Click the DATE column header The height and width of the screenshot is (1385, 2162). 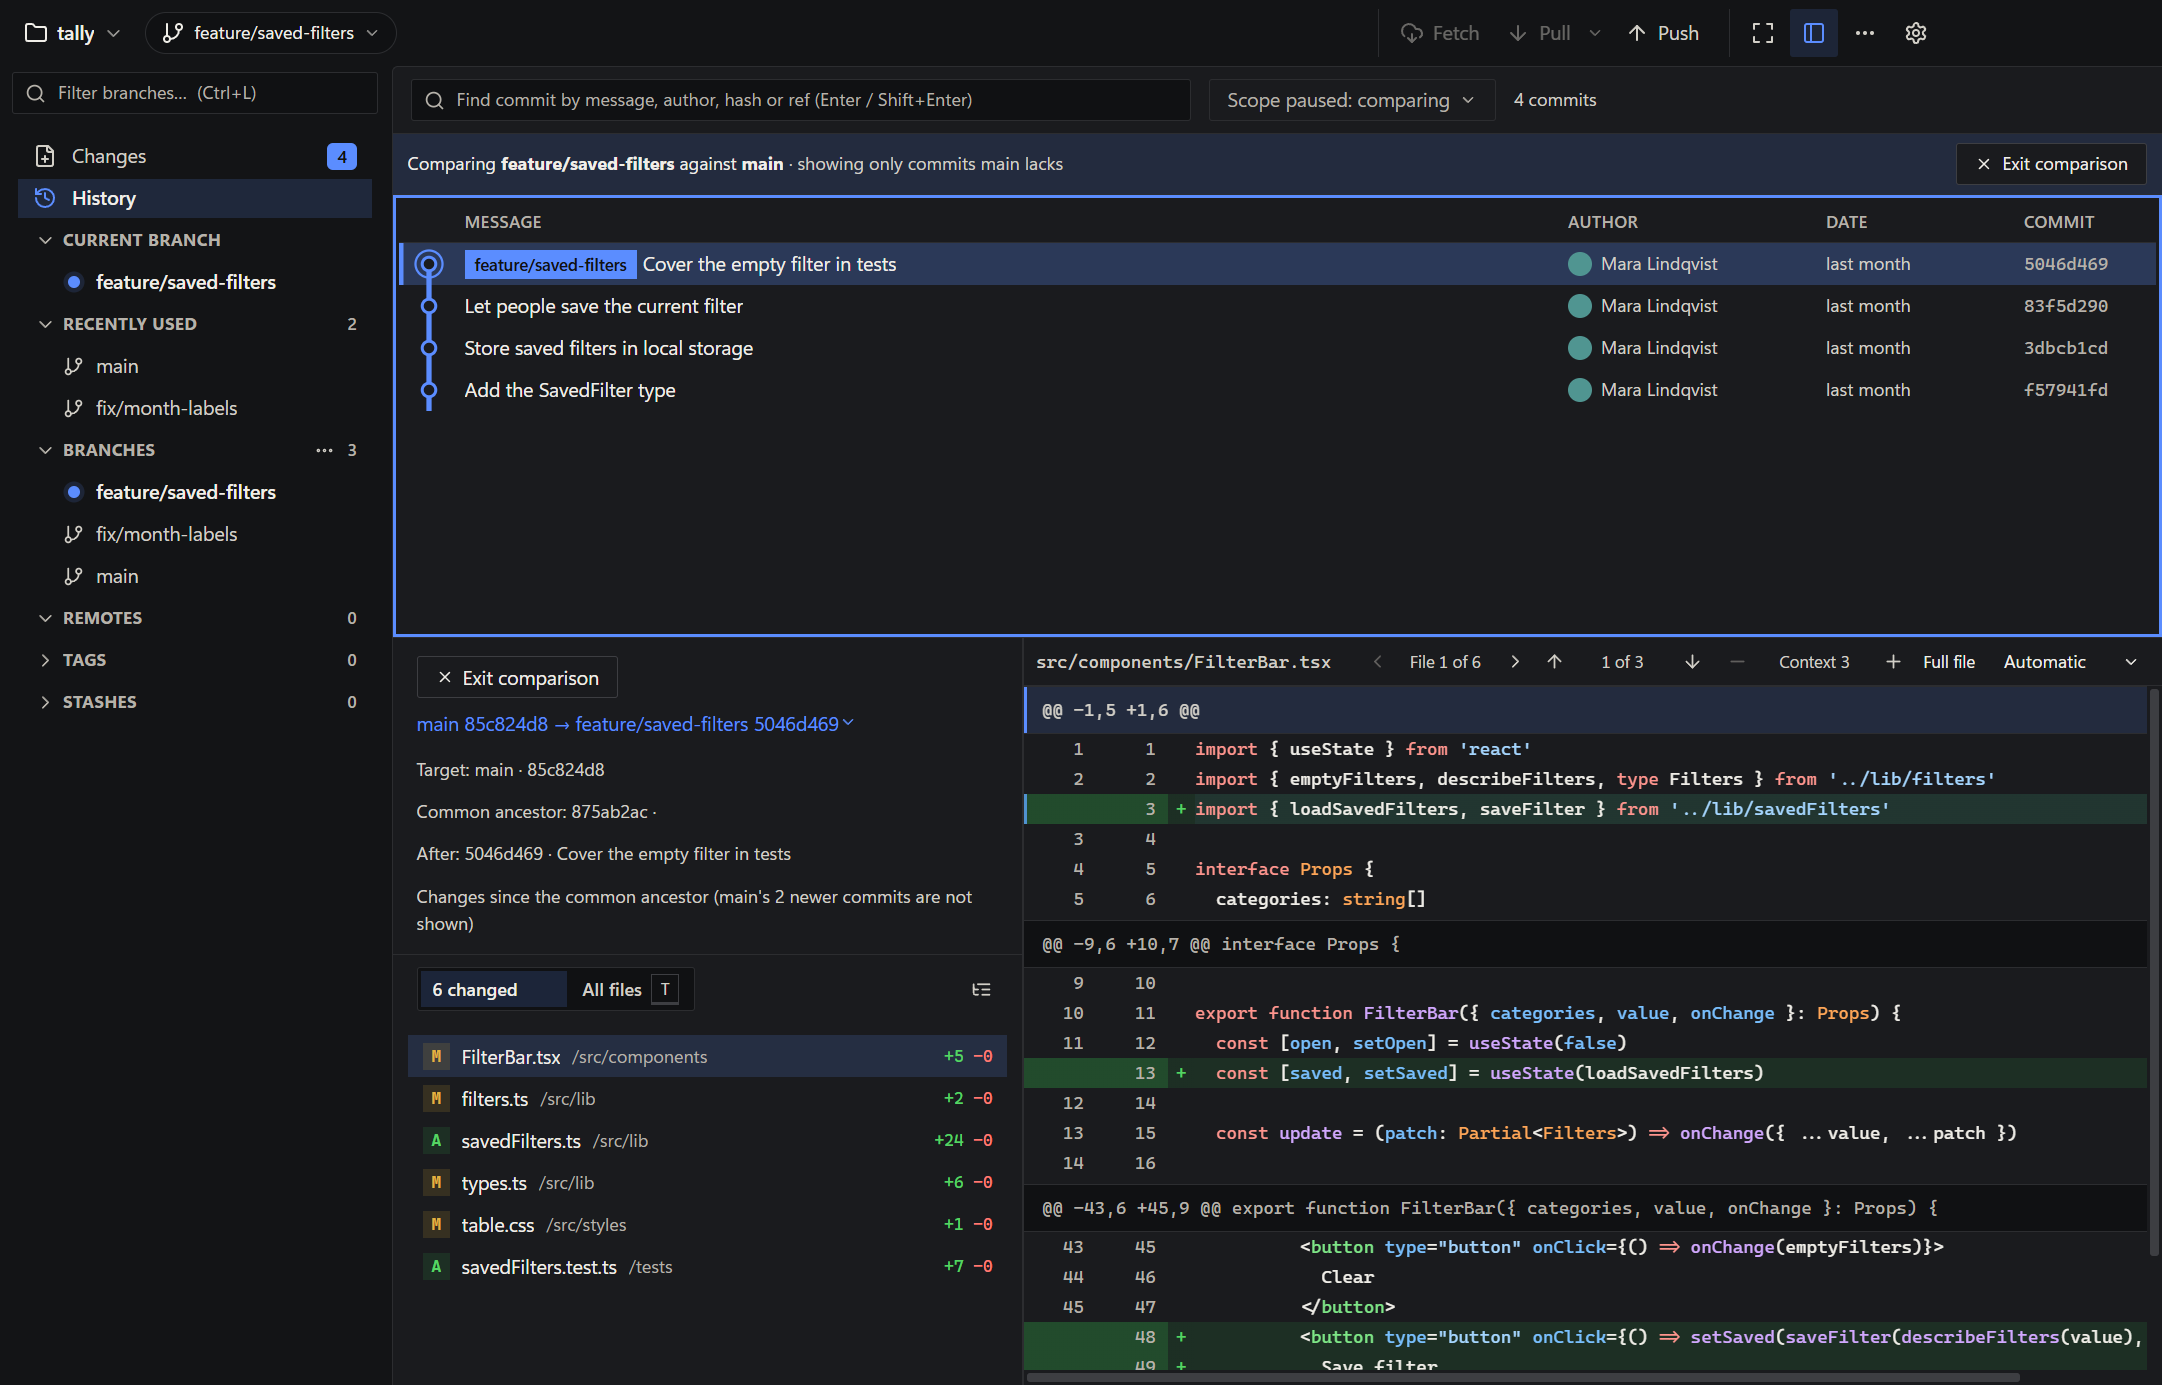[1846, 222]
